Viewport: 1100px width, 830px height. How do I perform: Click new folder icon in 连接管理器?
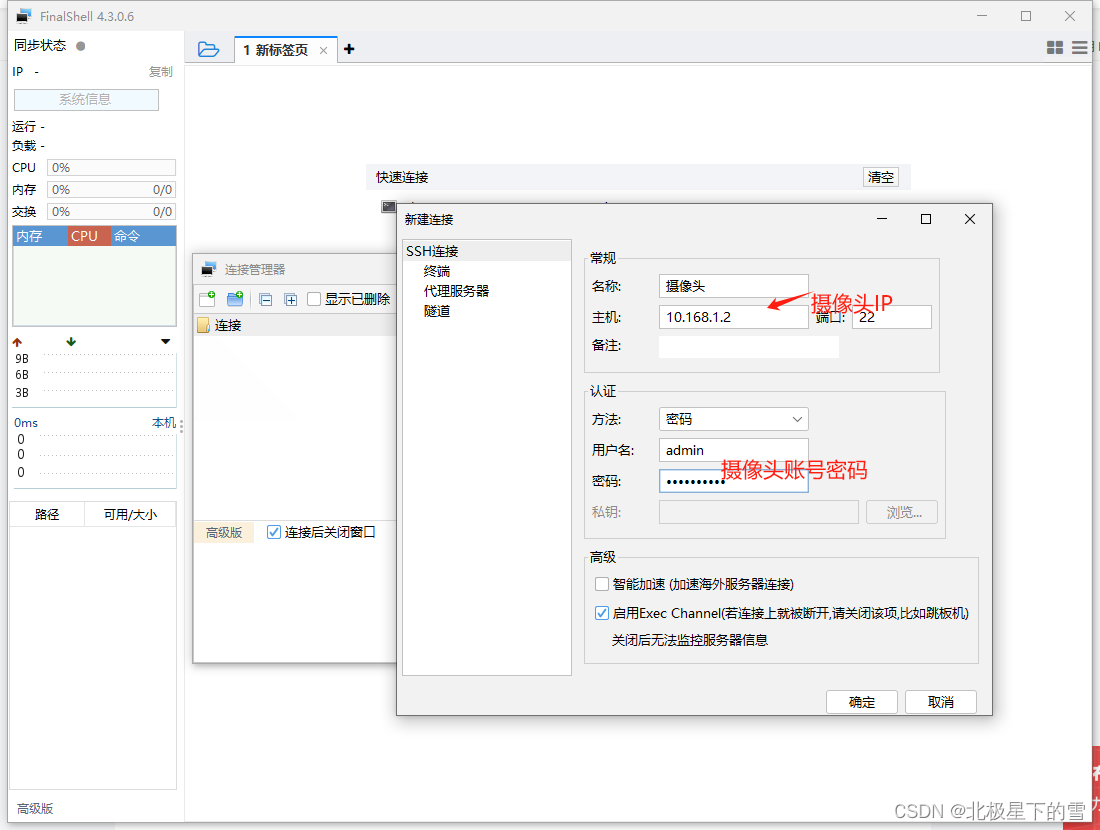tap(235, 299)
